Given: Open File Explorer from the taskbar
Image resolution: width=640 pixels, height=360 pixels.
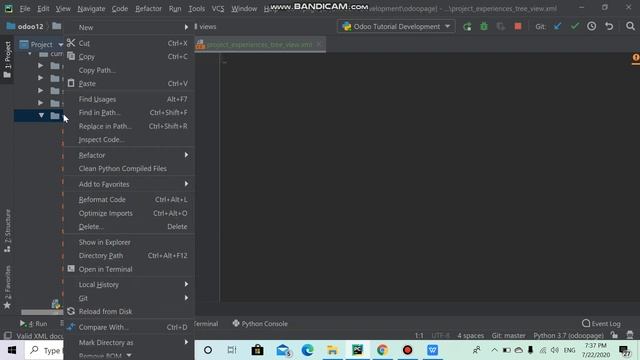Looking at the screenshot, I should pos(332,350).
